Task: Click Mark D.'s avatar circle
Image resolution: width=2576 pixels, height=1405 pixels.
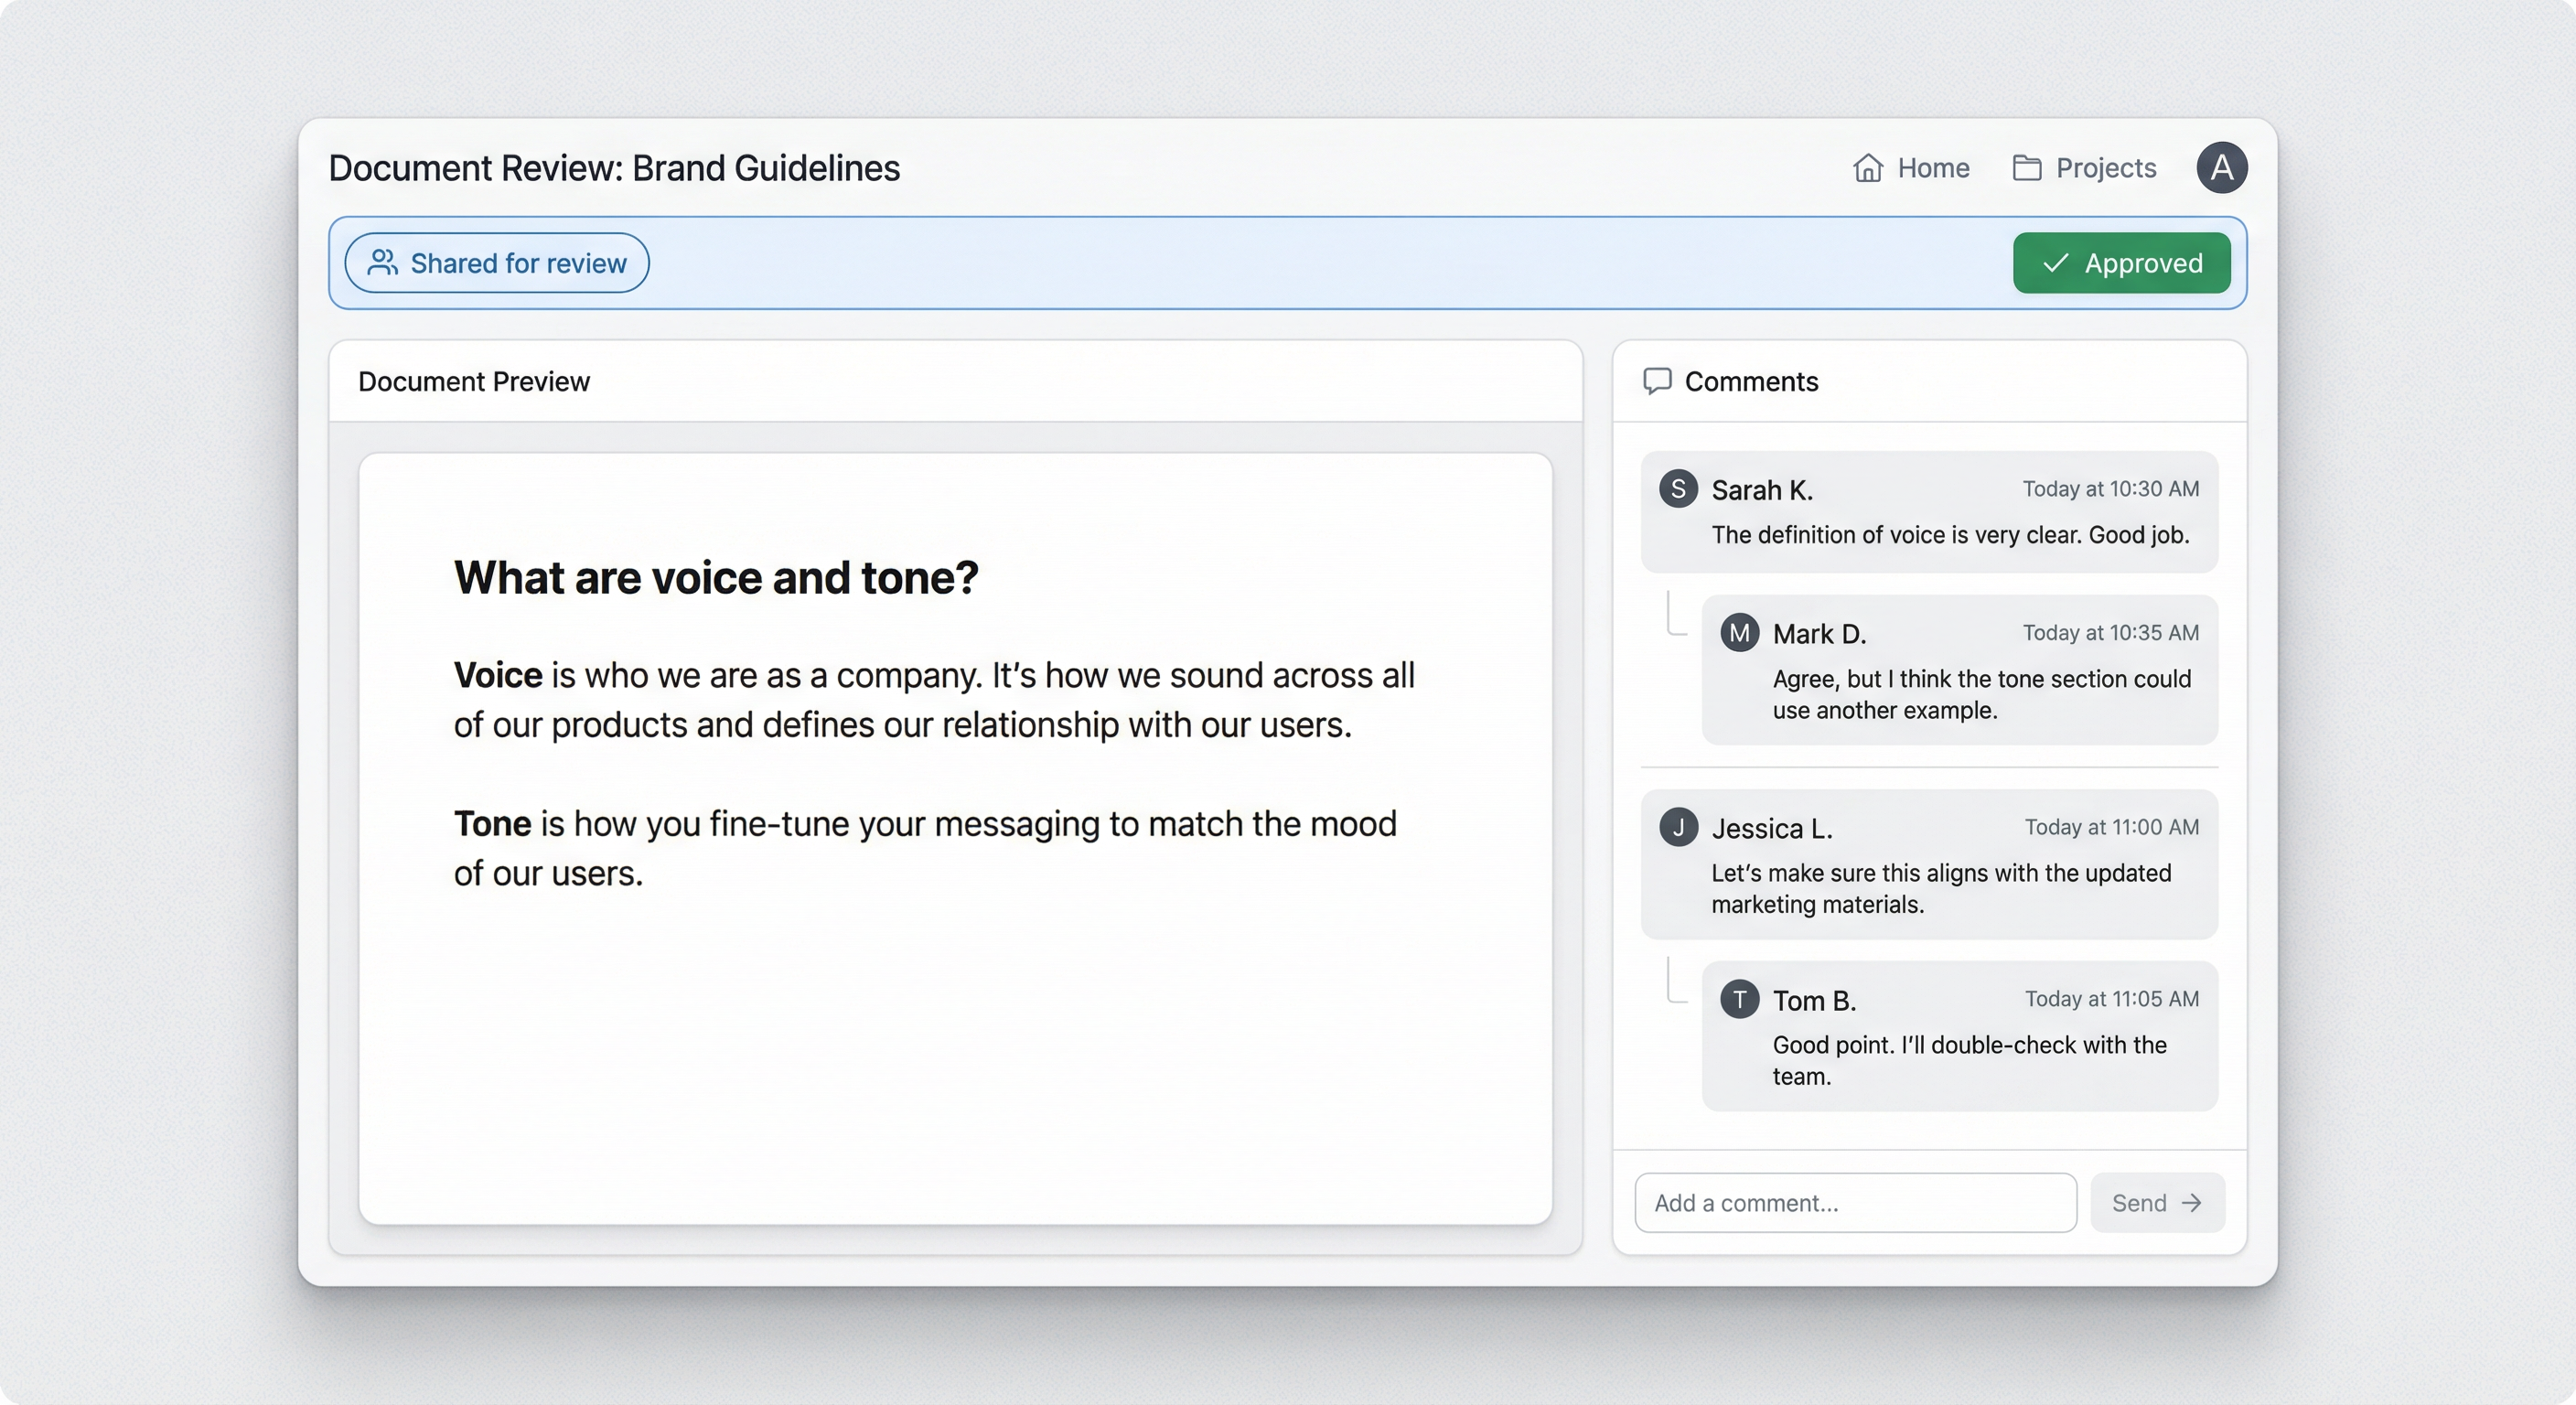Action: pyautogui.click(x=1739, y=633)
